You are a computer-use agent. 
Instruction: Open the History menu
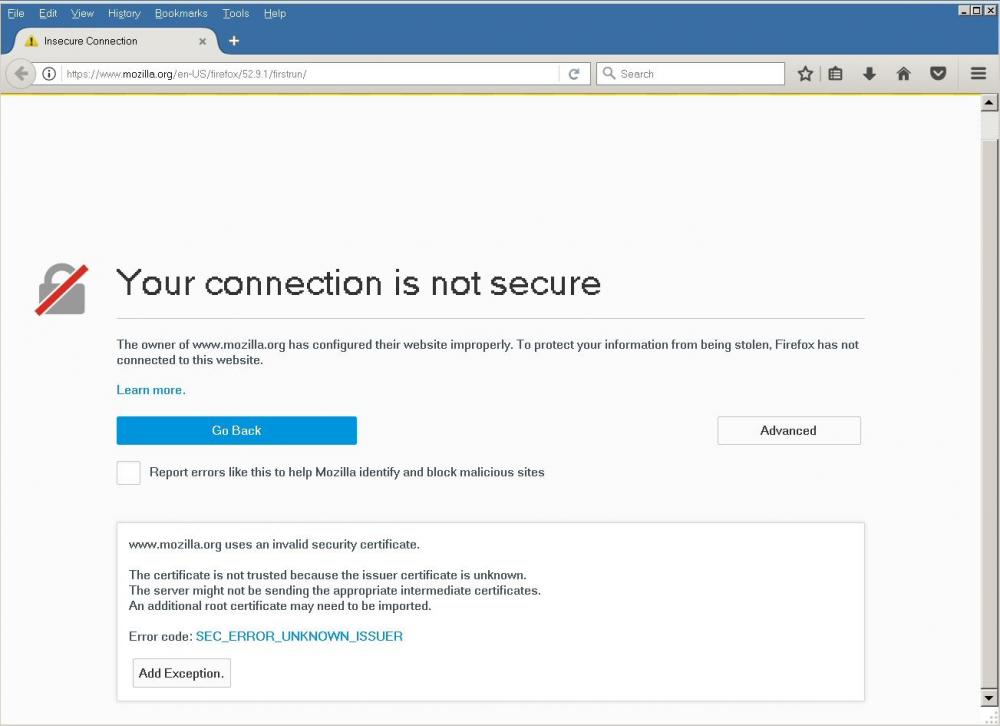pos(124,13)
